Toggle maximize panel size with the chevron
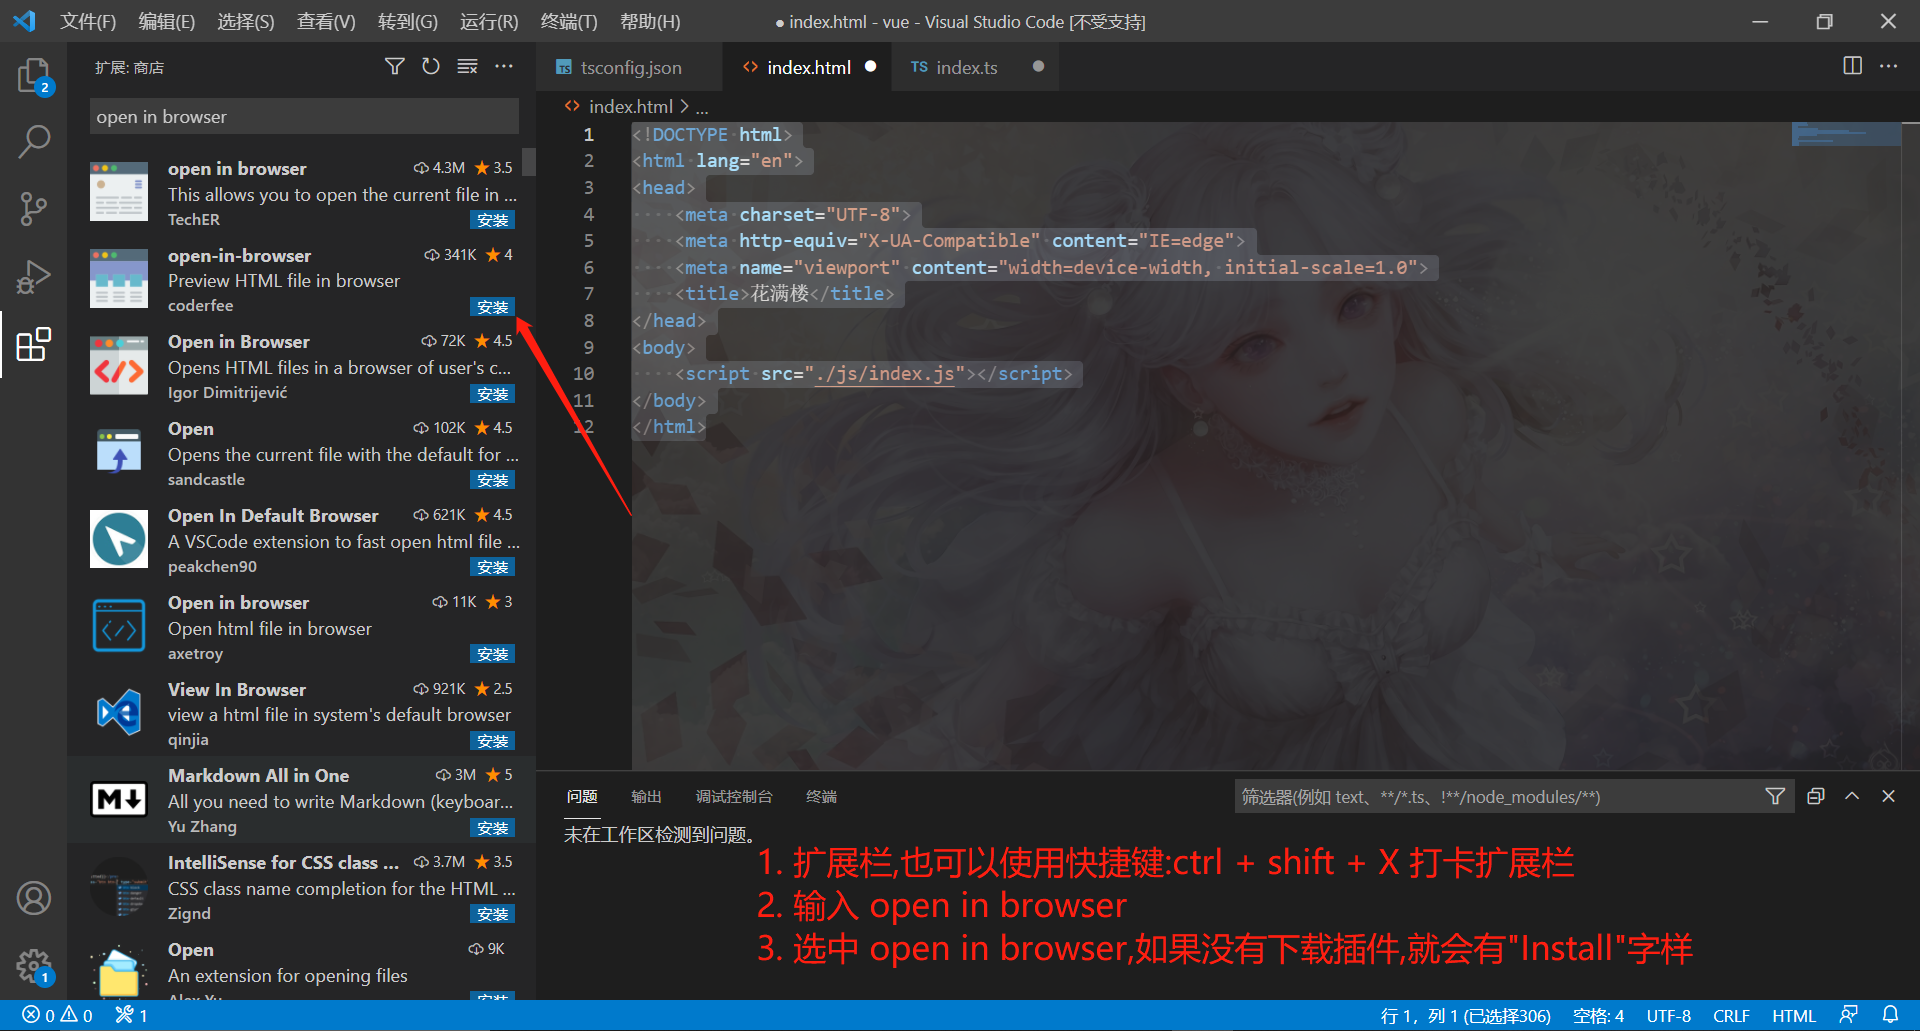 click(1852, 796)
